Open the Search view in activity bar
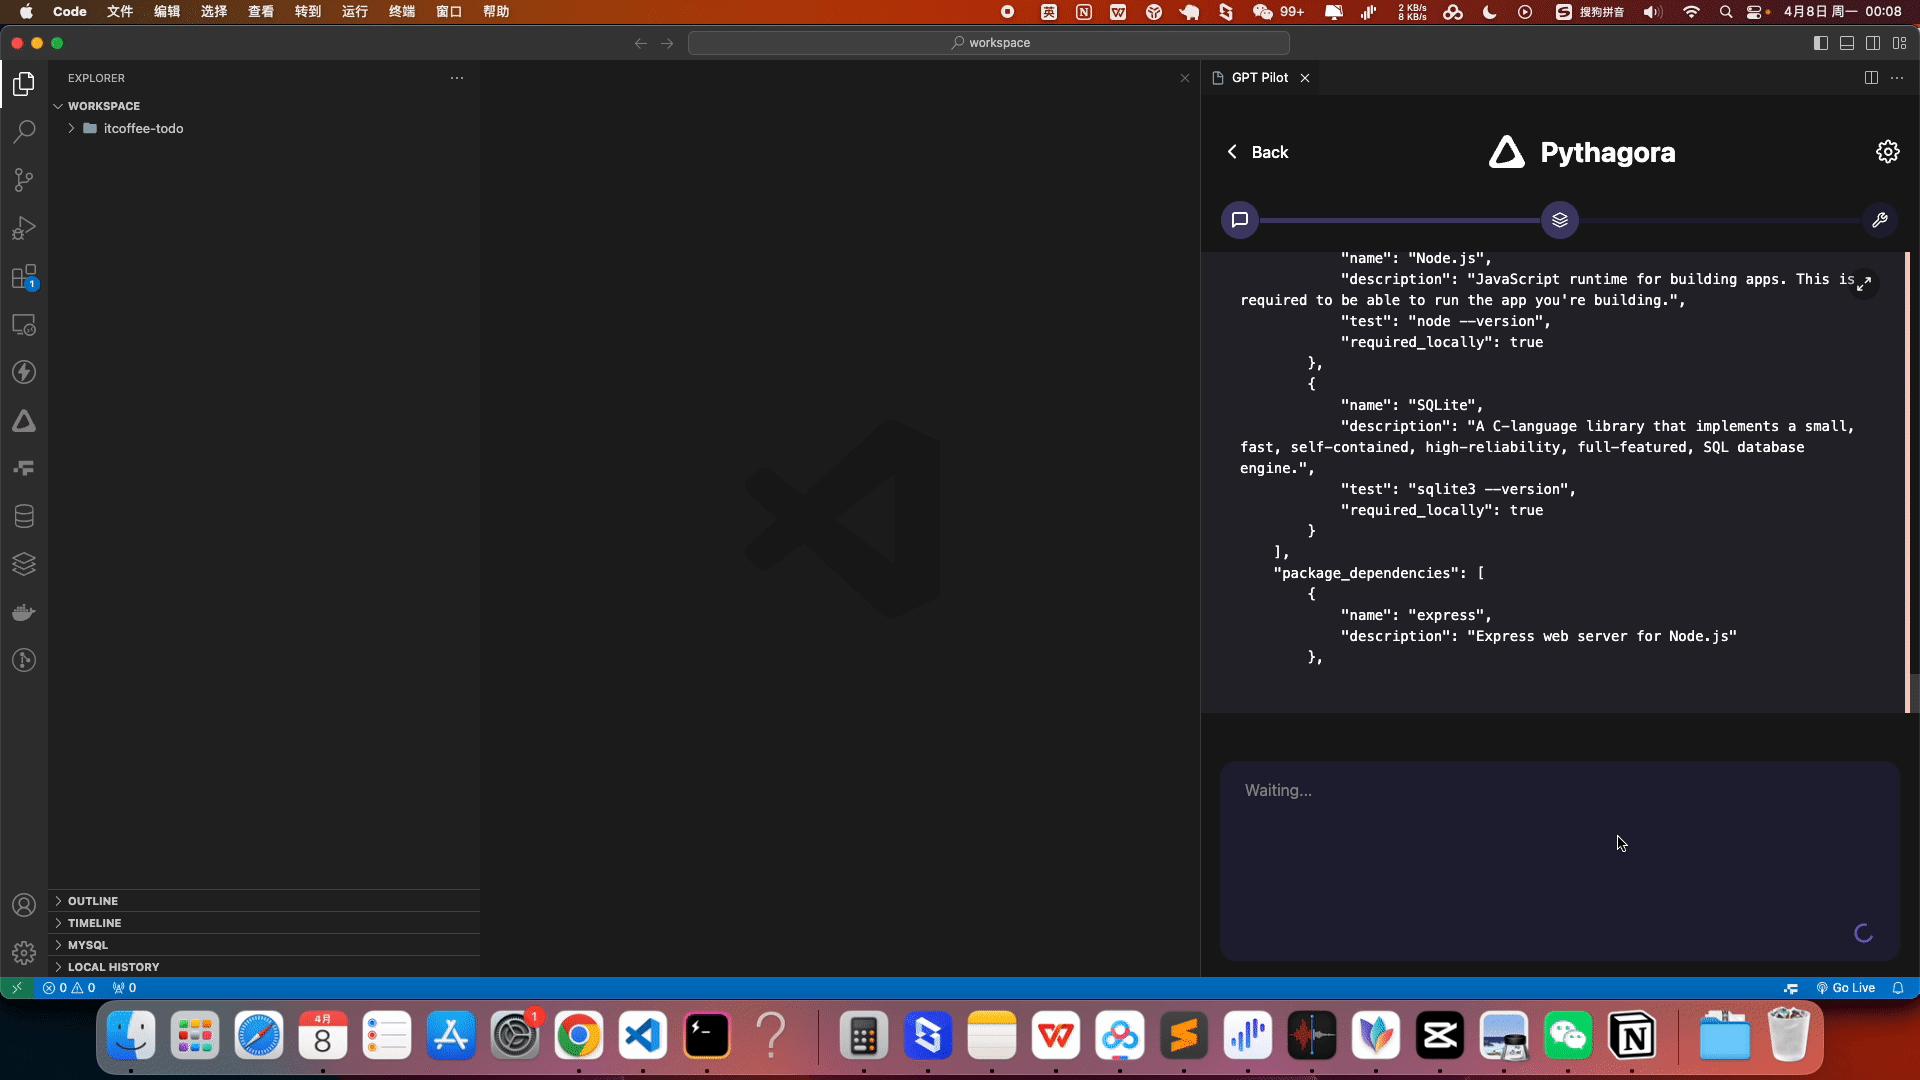This screenshot has width=1920, height=1080. pyautogui.click(x=24, y=132)
